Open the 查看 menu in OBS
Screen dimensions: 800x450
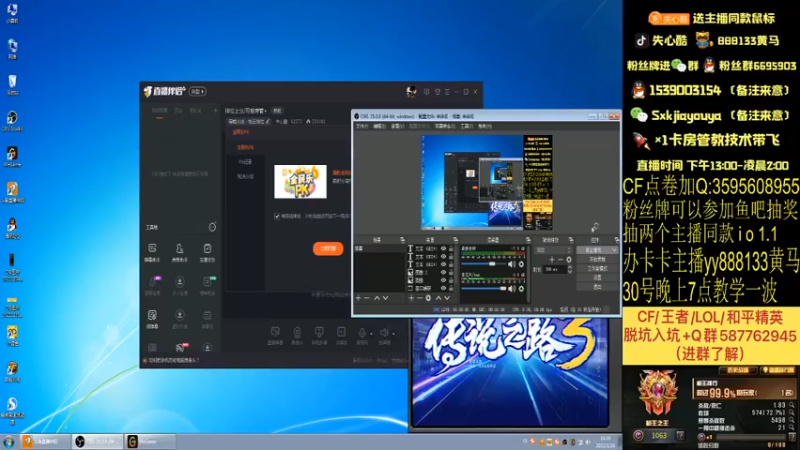pyautogui.click(x=397, y=126)
